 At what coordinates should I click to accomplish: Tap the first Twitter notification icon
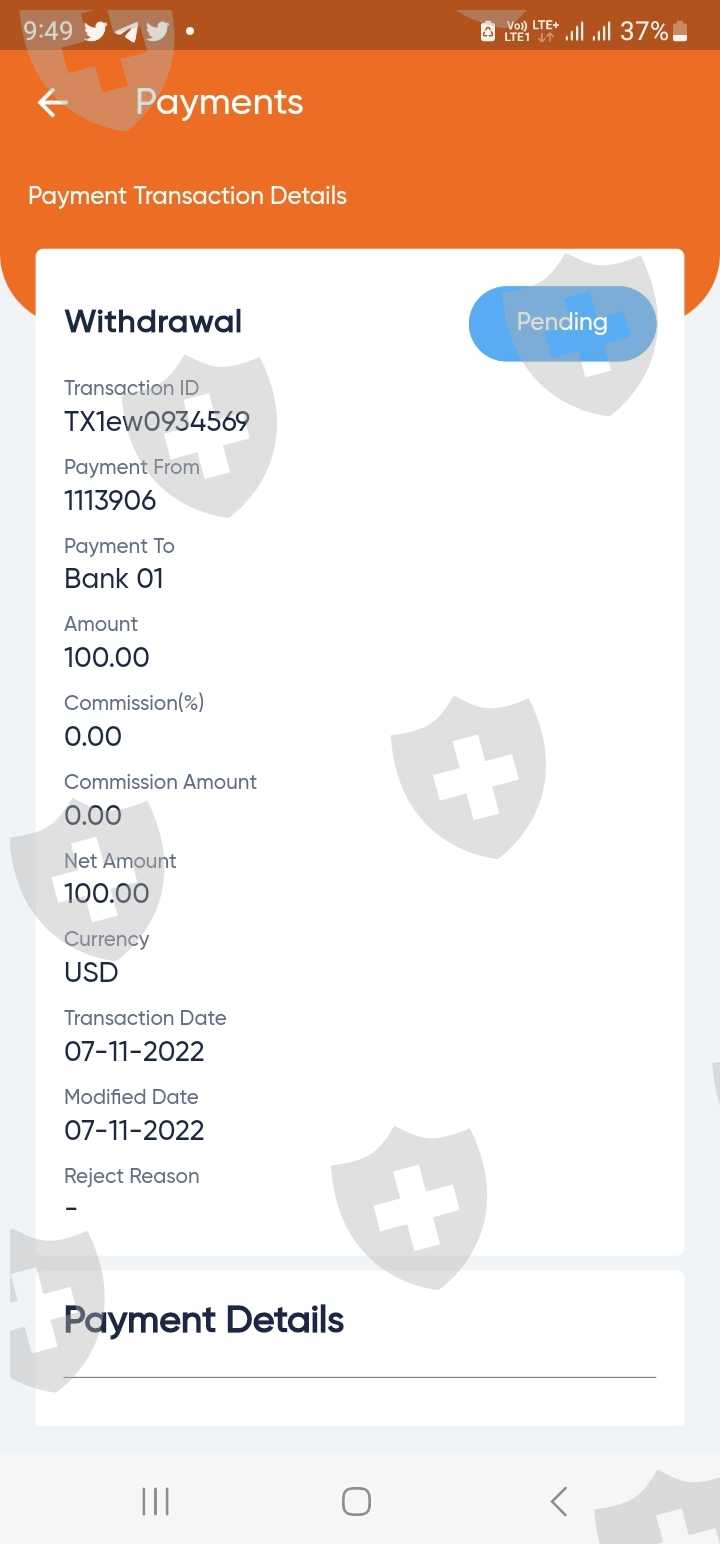(95, 31)
